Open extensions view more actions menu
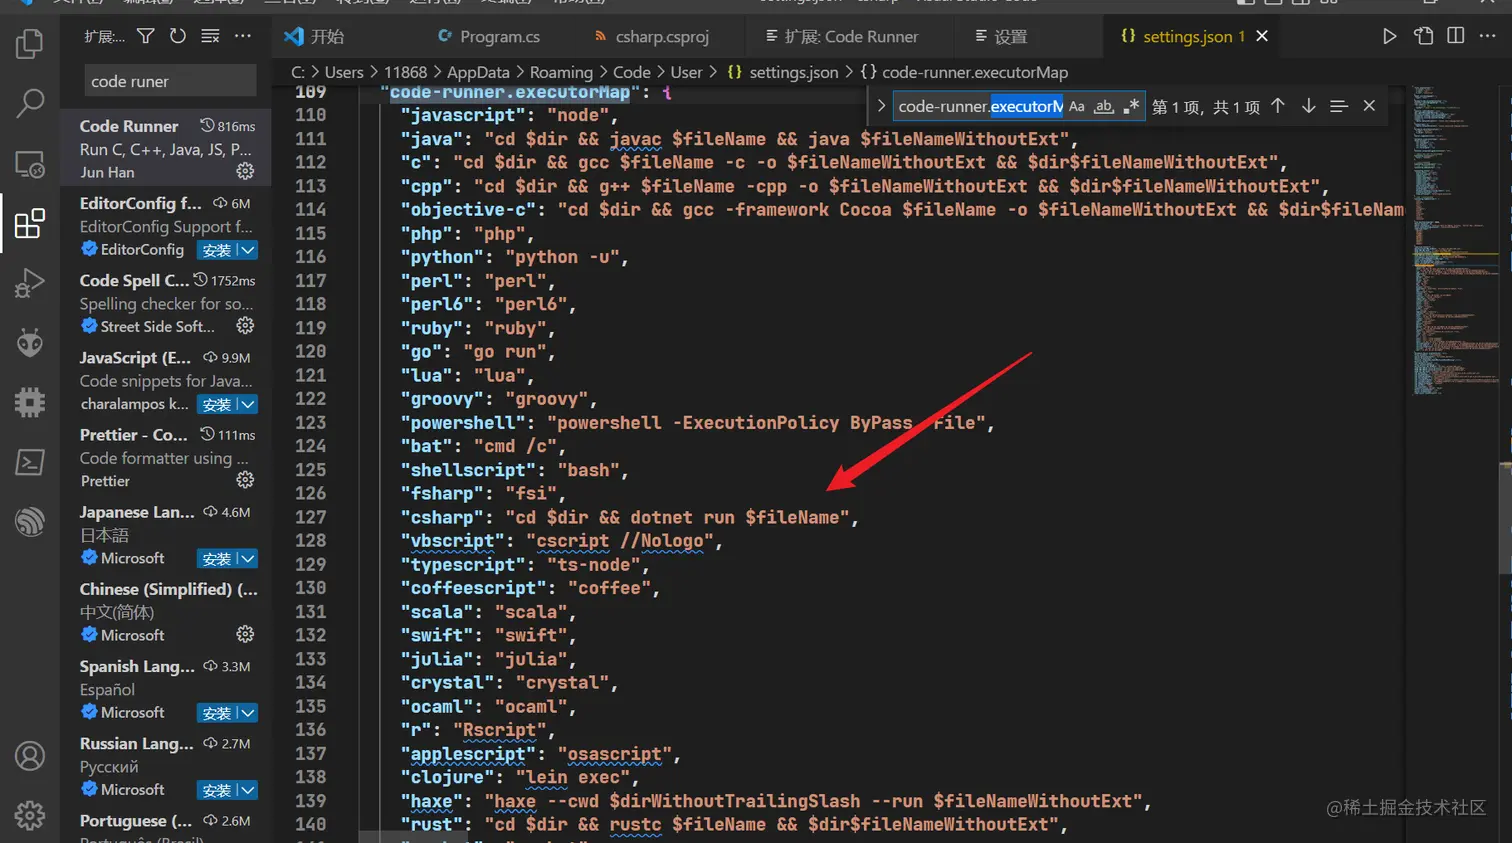 coord(243,36)
